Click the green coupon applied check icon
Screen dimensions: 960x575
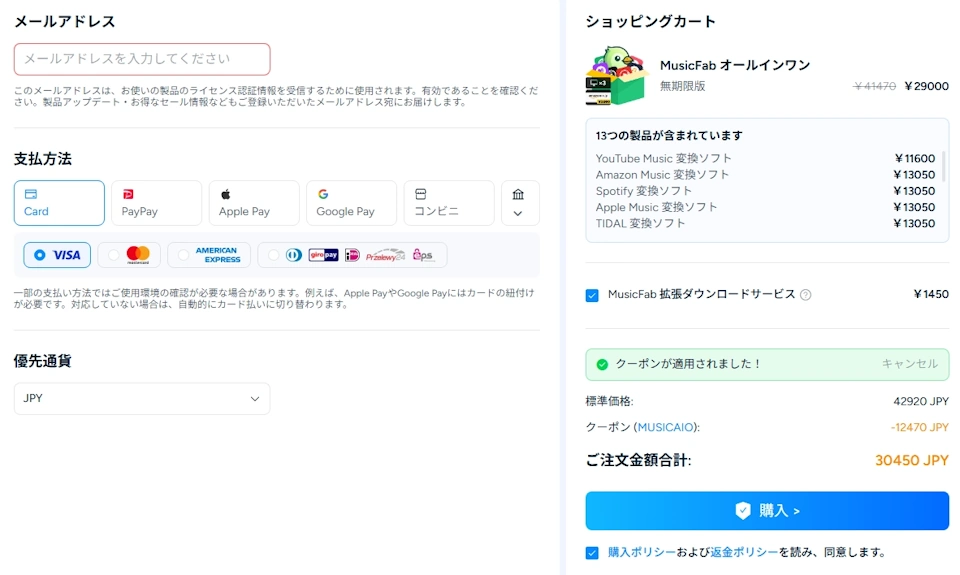click(602, 364)
